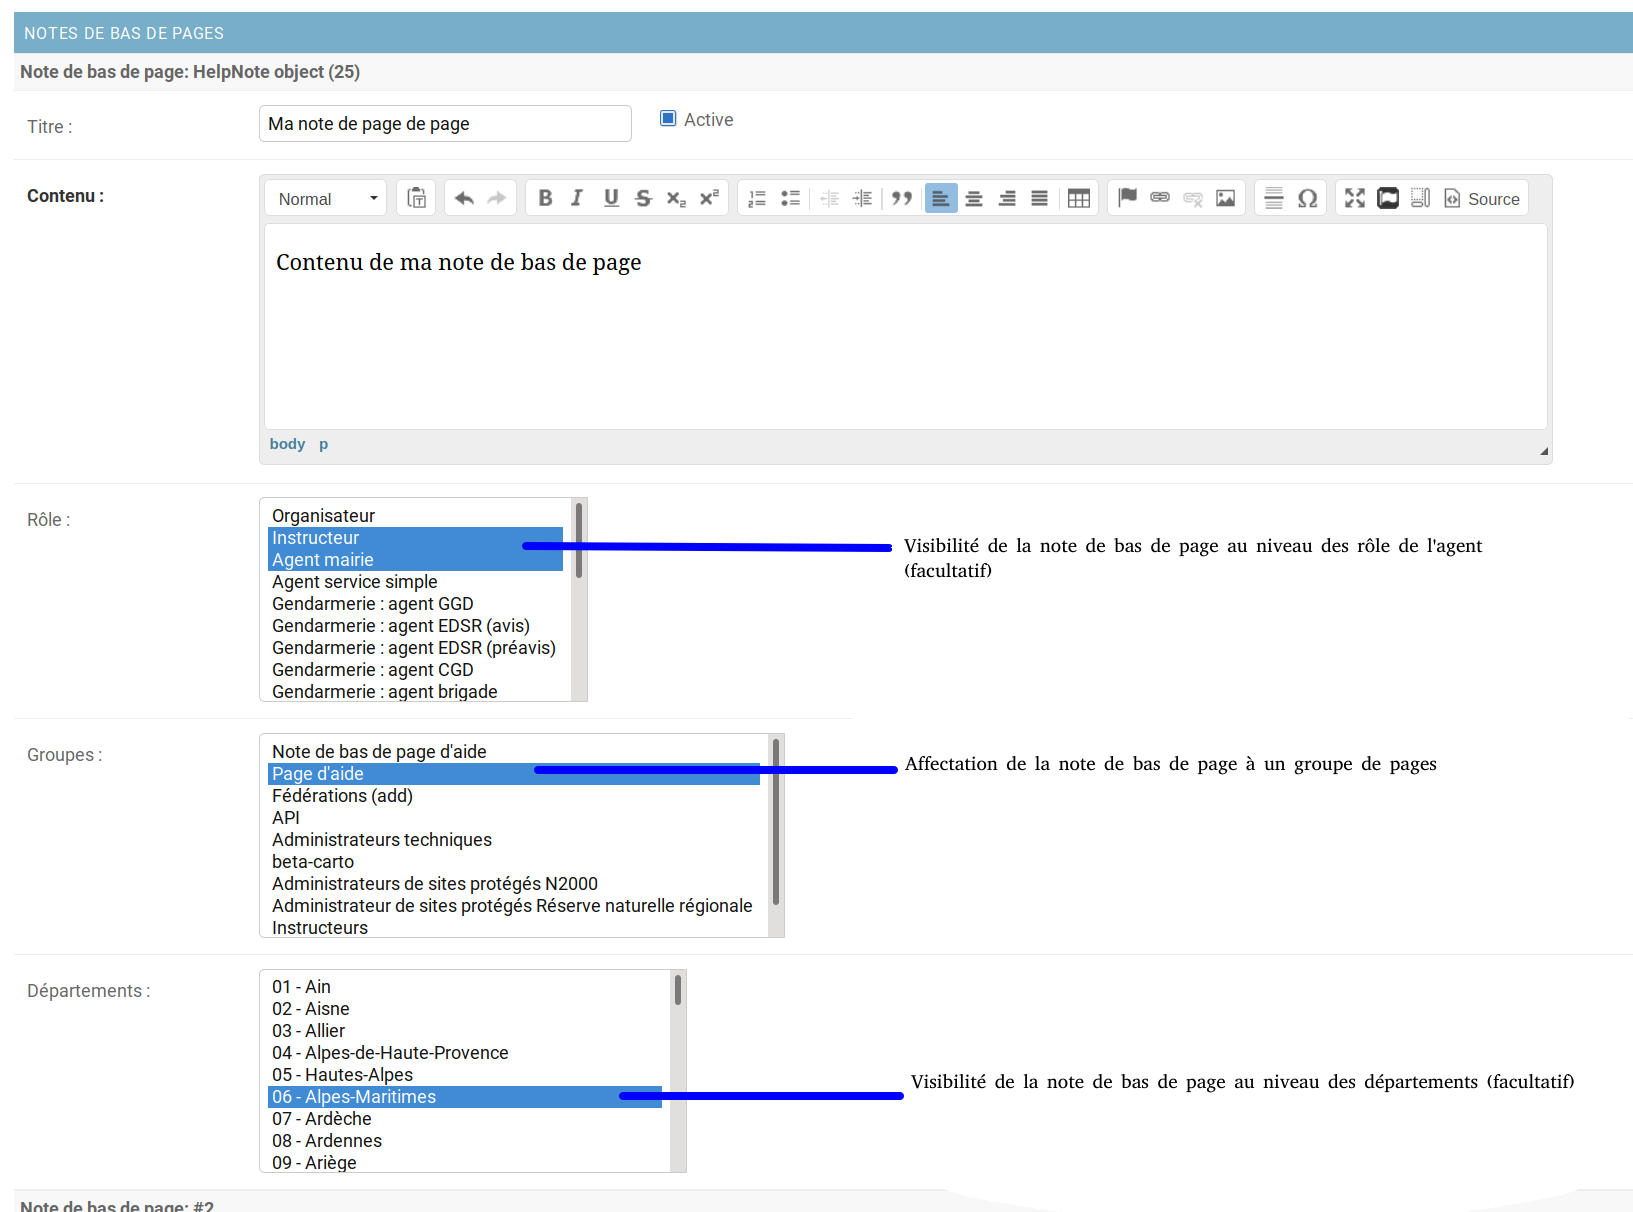Select the role Agent service simple
The width and height of the screenshot is (1633, 1212).
pyautogui.click(x=354, y=581)
